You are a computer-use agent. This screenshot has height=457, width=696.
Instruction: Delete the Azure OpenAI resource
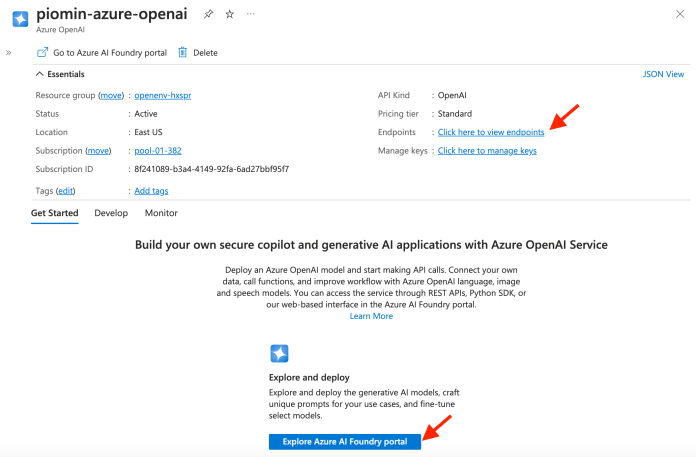pyautogui.click(x=198, y=52)
